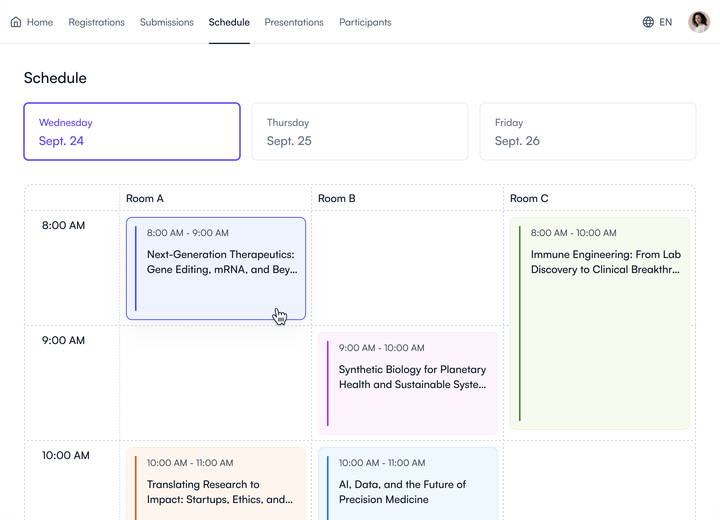The width and height of the screenshot is (720, 520).
Task: Open the Translating Research to Impact session
Action: point(216,483)
